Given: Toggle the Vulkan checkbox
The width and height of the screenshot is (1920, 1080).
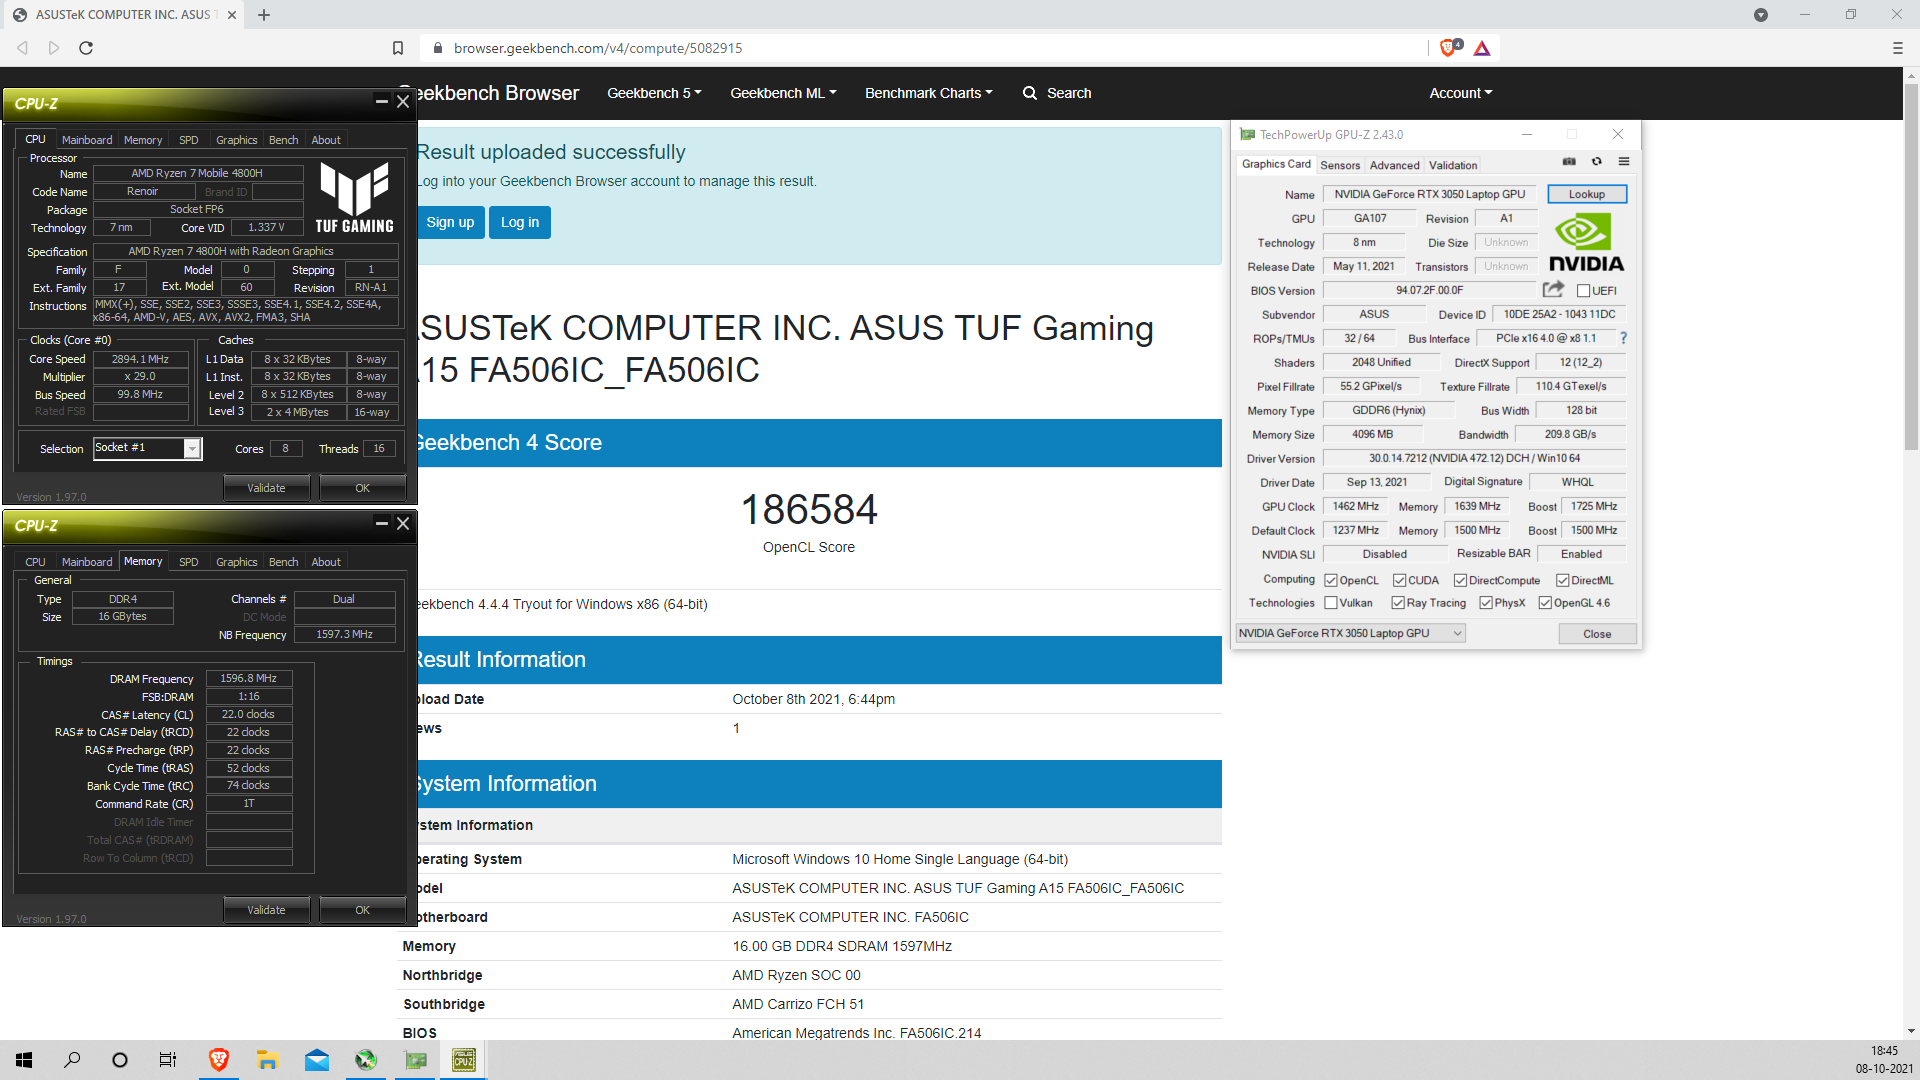Looking at the screenshot, I should click(x=1331, y=603).
